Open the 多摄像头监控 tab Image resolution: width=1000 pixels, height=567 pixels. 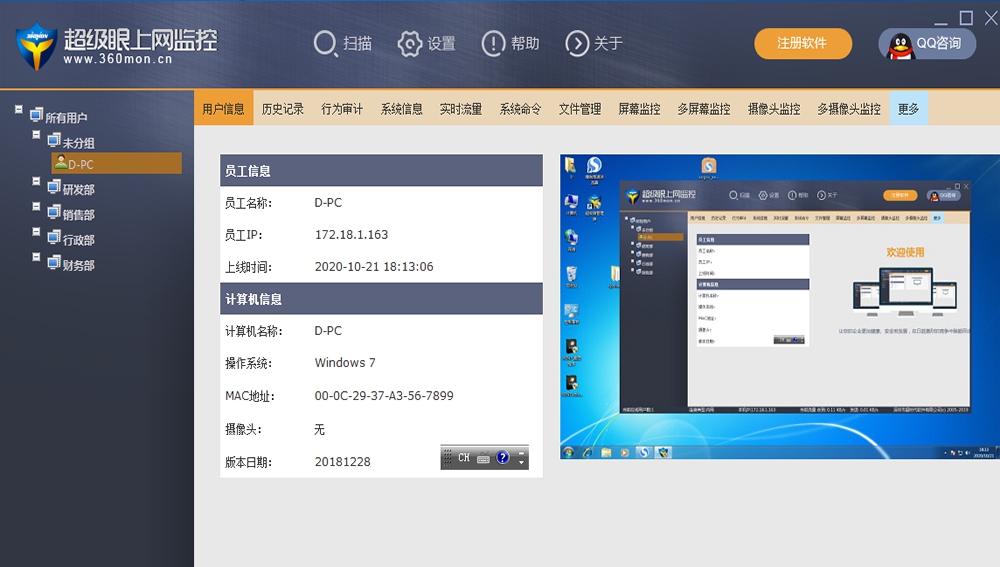(849, 108)
